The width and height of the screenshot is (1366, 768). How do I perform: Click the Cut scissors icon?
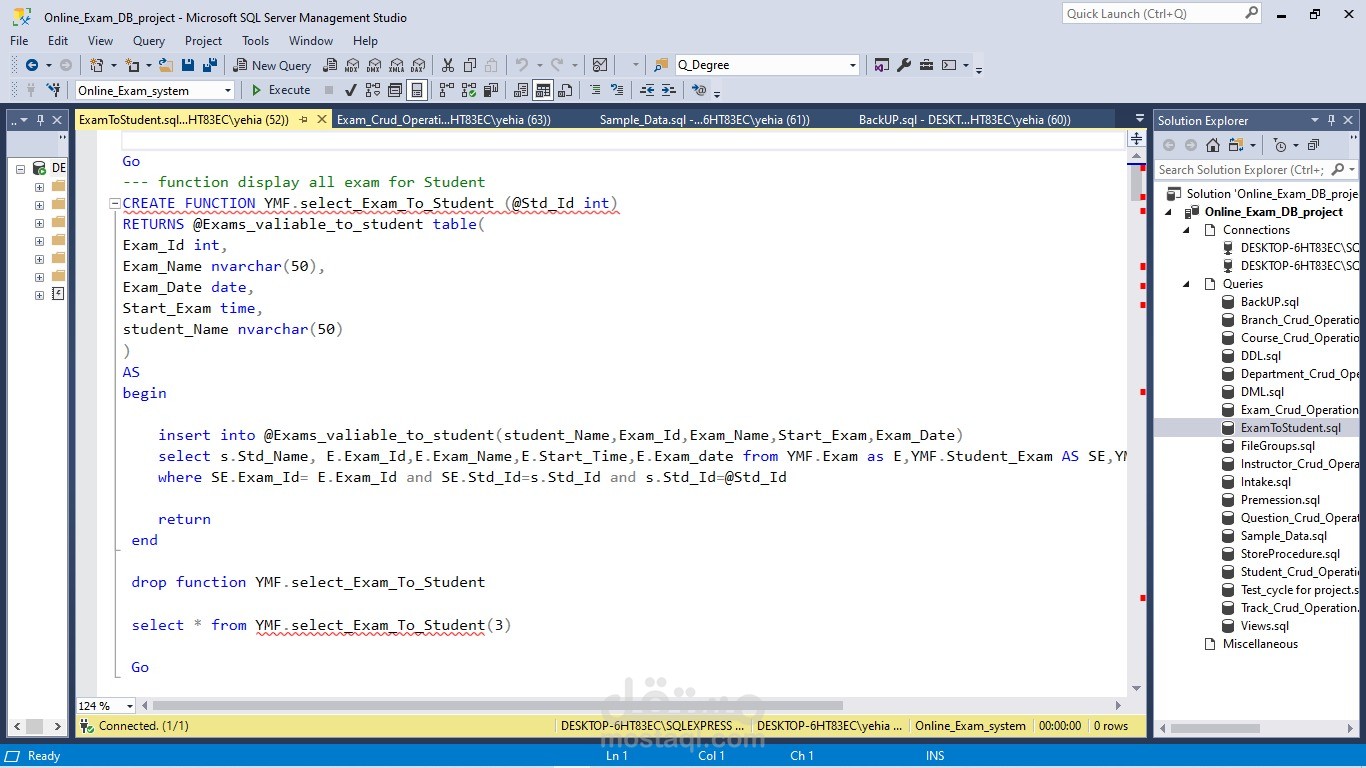point(447,65)
